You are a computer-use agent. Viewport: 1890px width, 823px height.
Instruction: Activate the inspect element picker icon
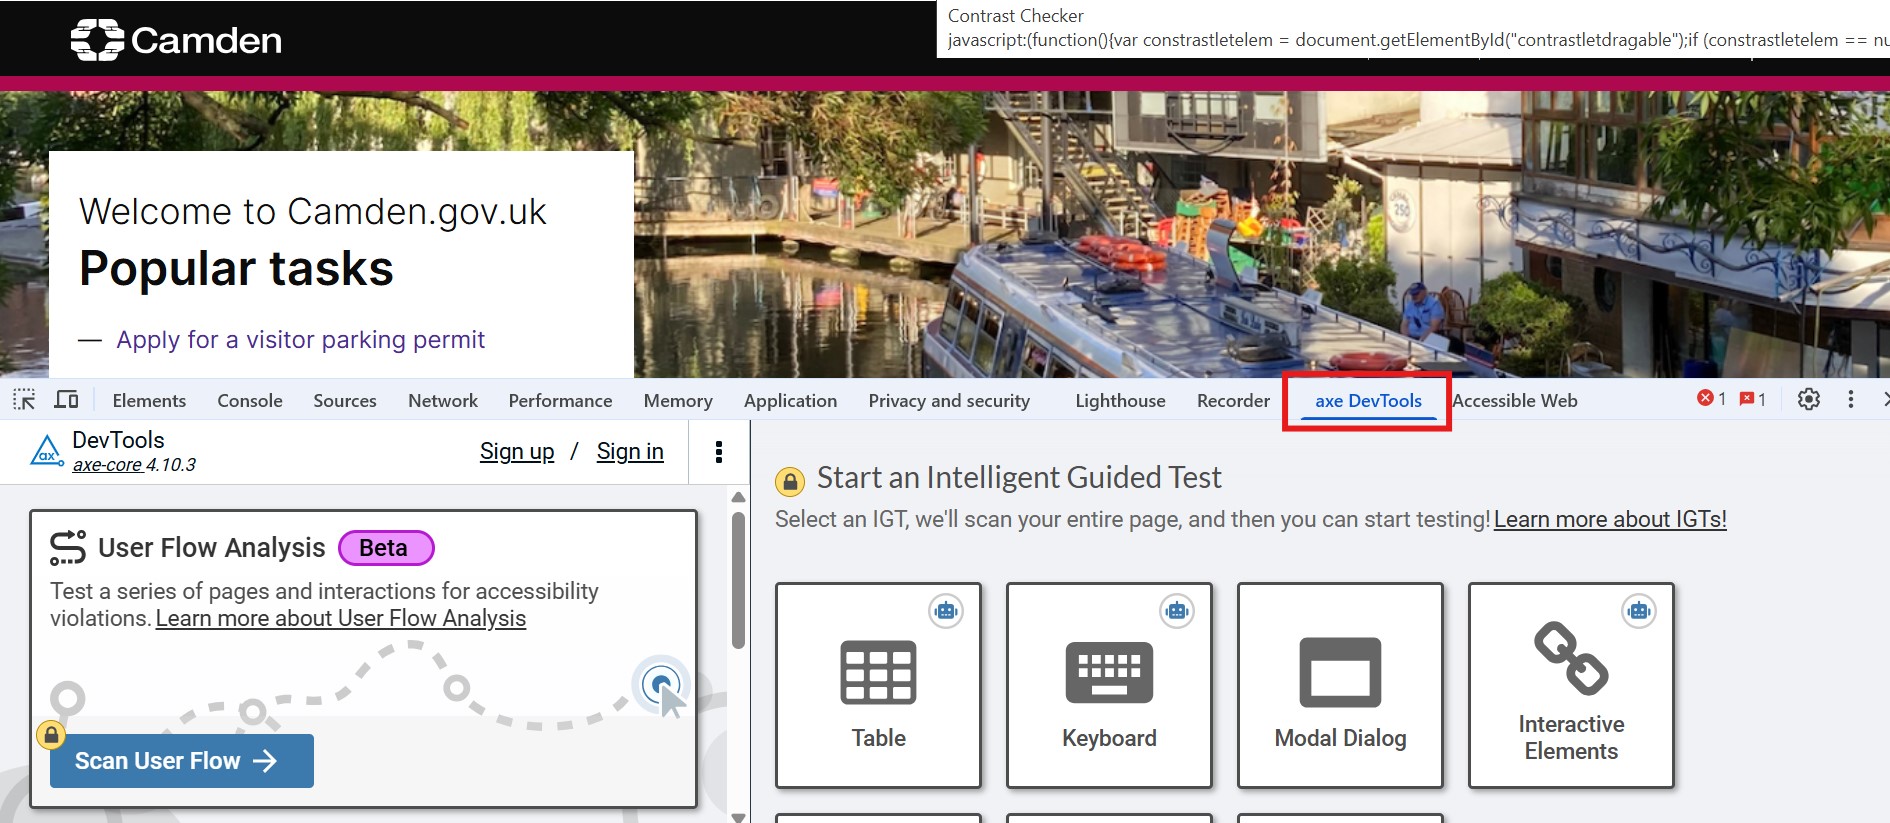pos(24,400)
